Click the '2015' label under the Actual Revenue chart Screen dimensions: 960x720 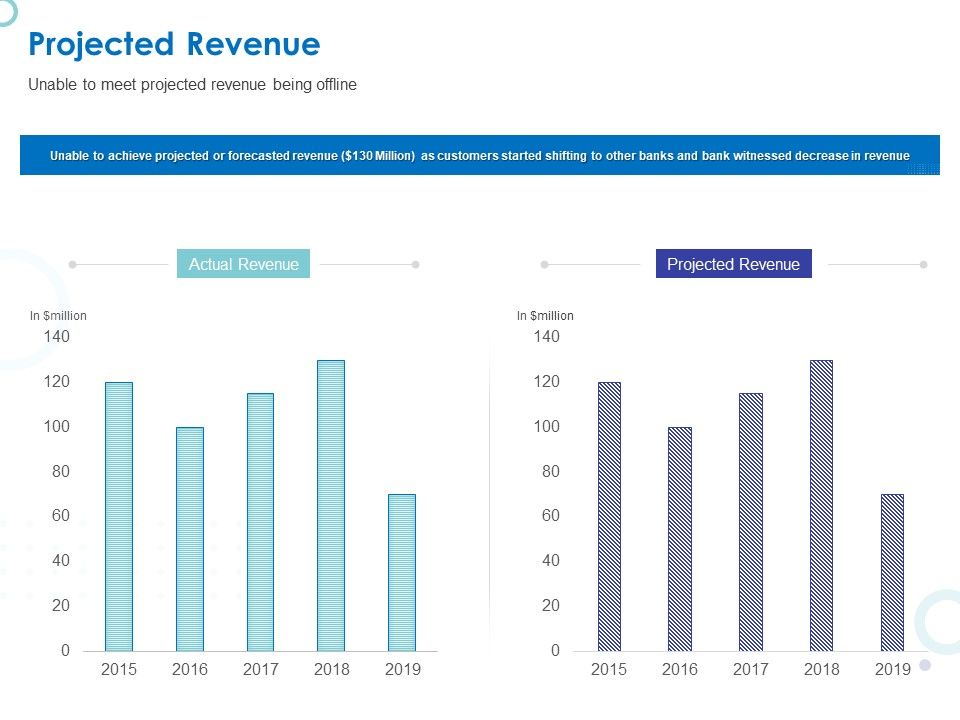[x=119, y=669]
